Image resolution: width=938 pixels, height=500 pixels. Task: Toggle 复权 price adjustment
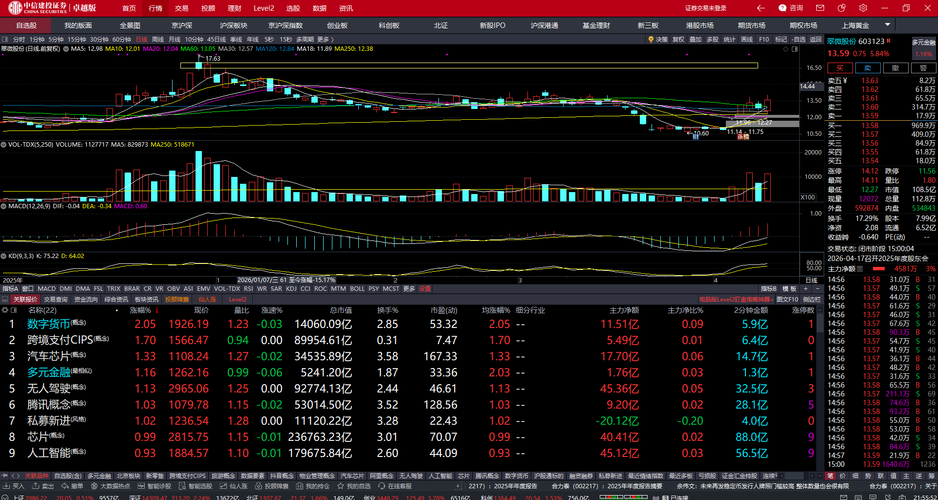(x=678, y=39)
